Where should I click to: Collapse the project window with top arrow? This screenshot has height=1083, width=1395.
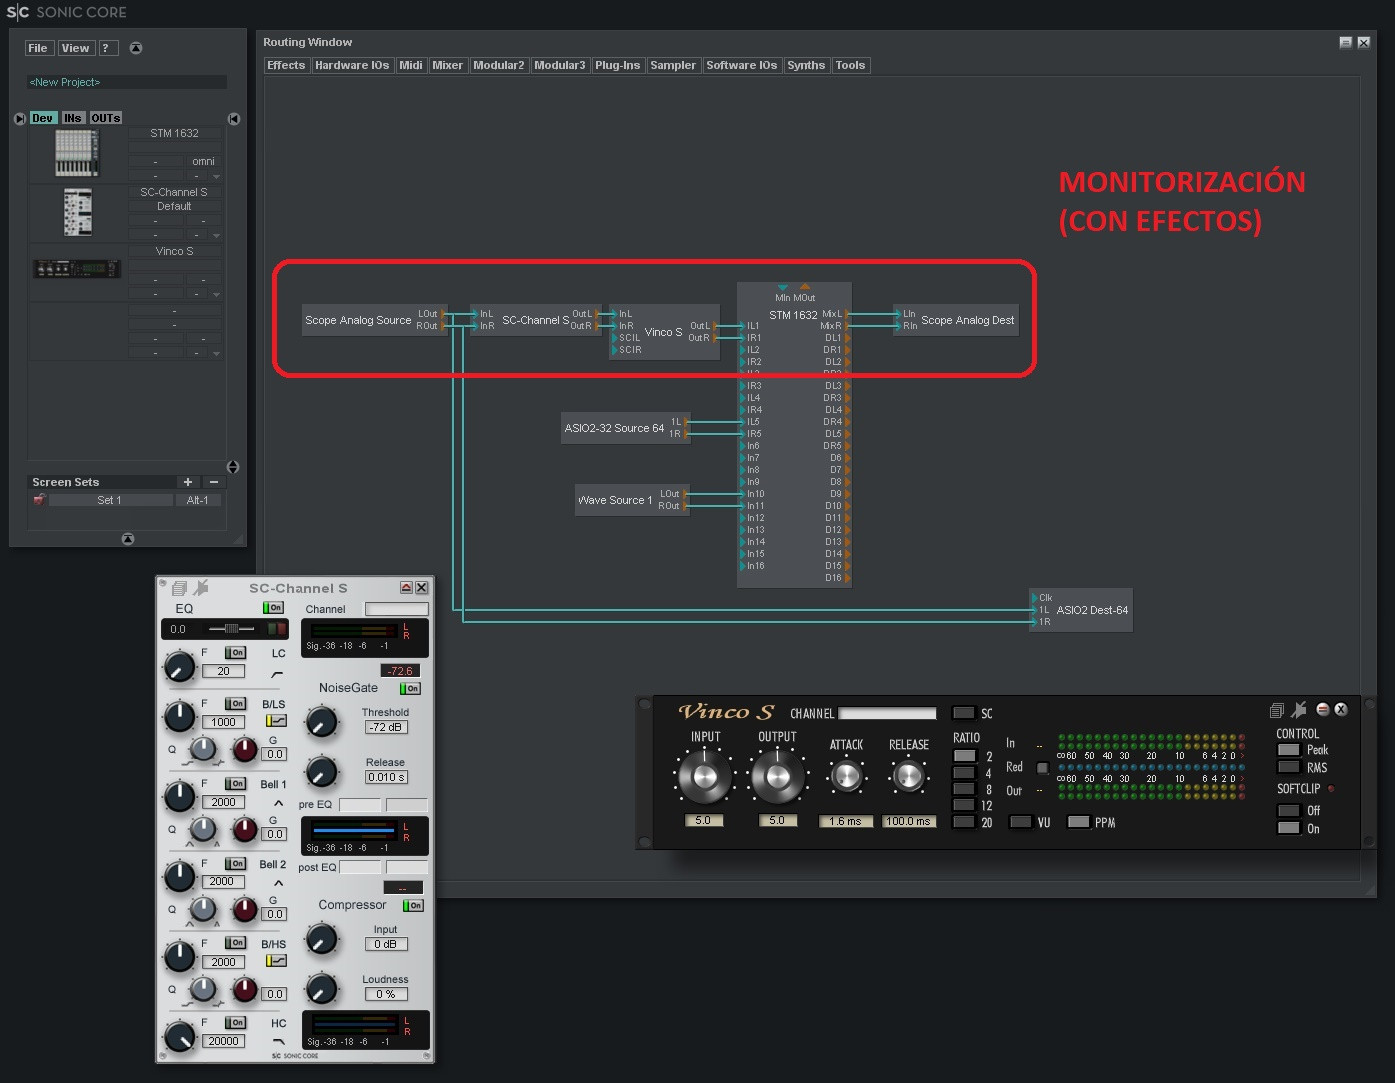point(136,48)
